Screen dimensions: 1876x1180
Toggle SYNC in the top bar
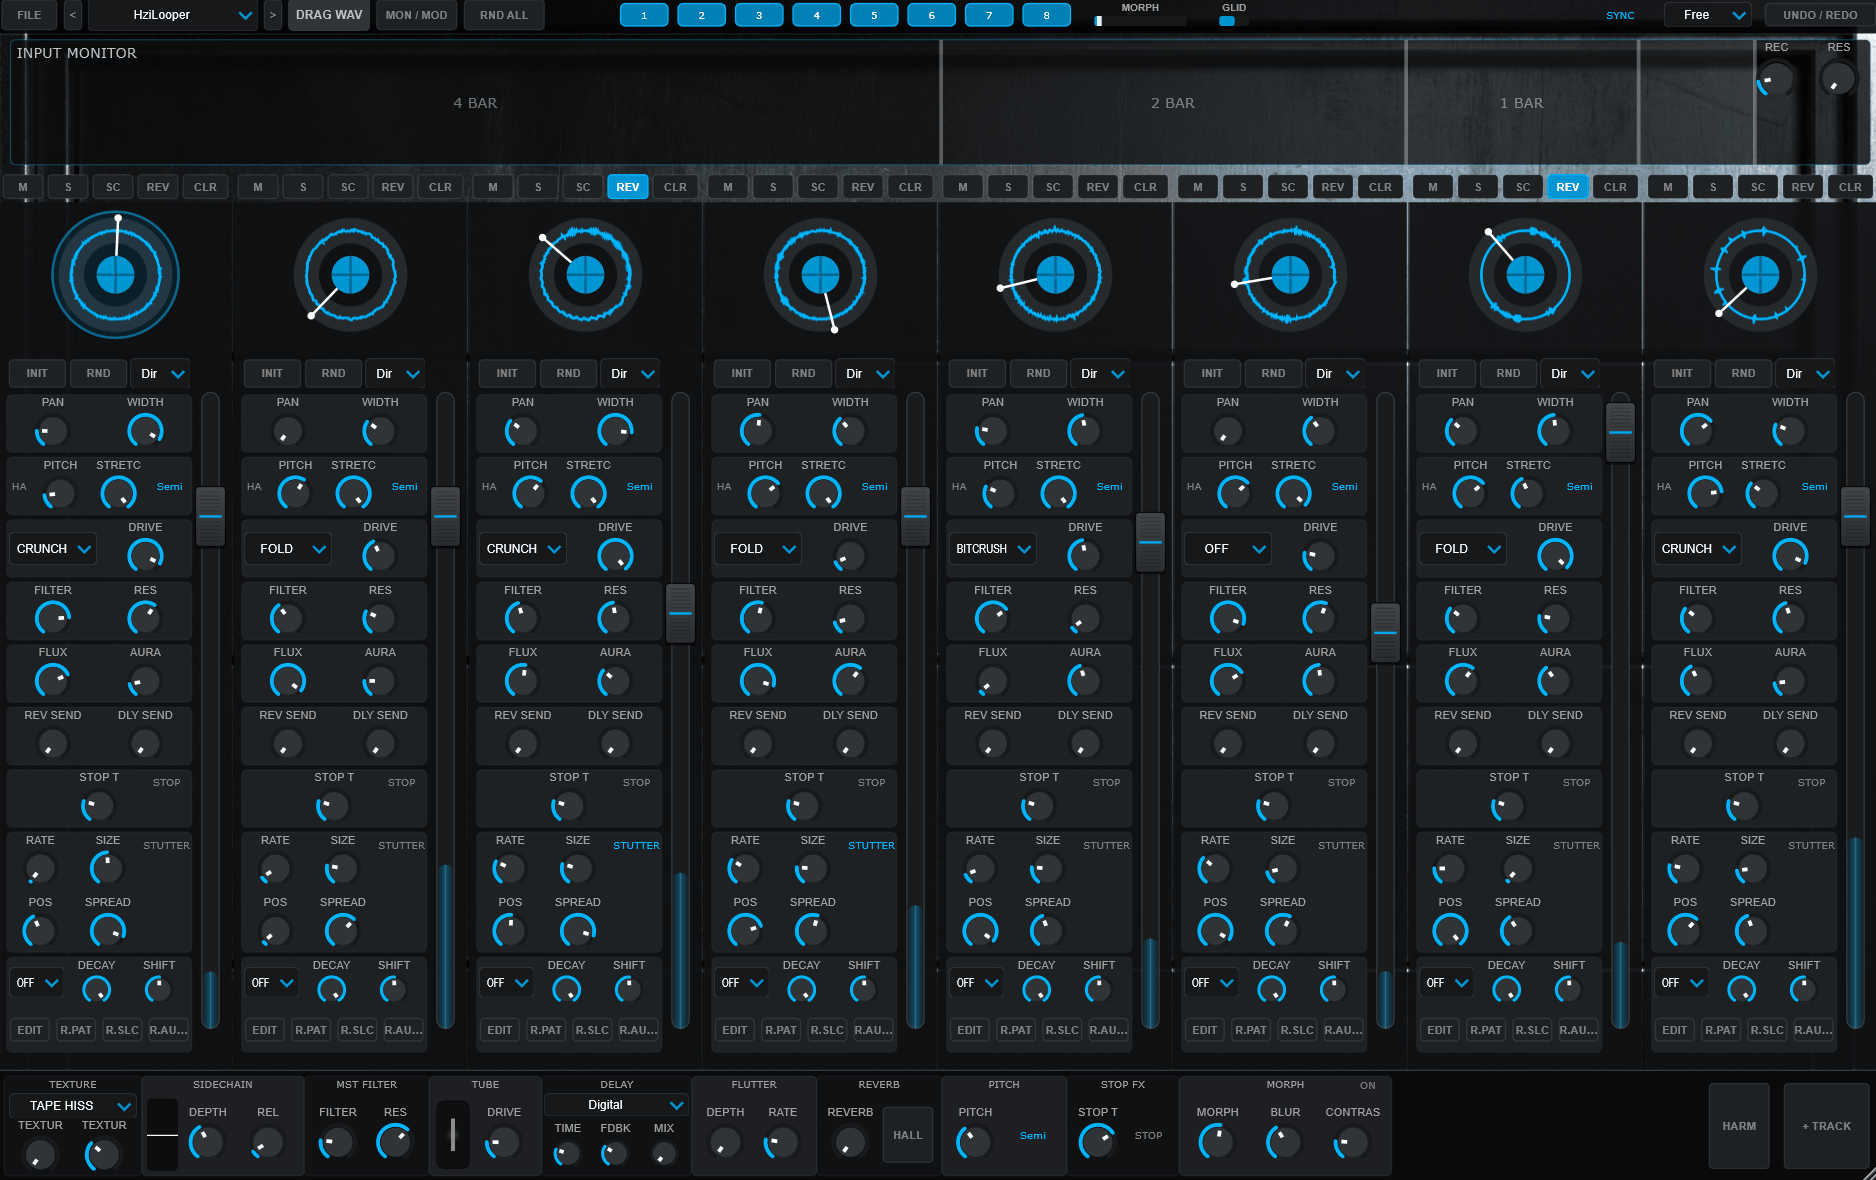[x=1620, y=15]
